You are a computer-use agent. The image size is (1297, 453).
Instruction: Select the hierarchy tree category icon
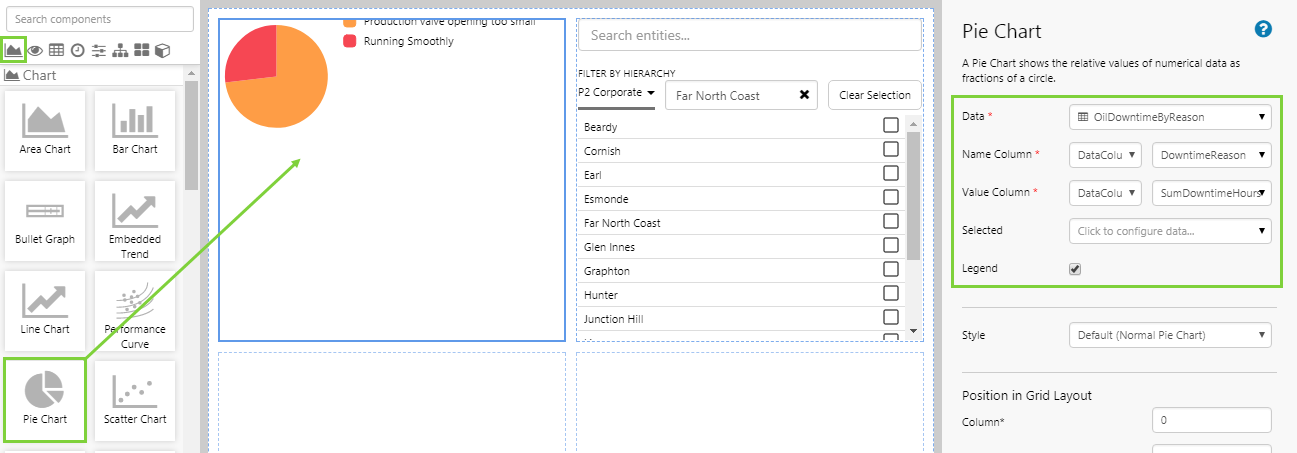(x=120, y=50)
